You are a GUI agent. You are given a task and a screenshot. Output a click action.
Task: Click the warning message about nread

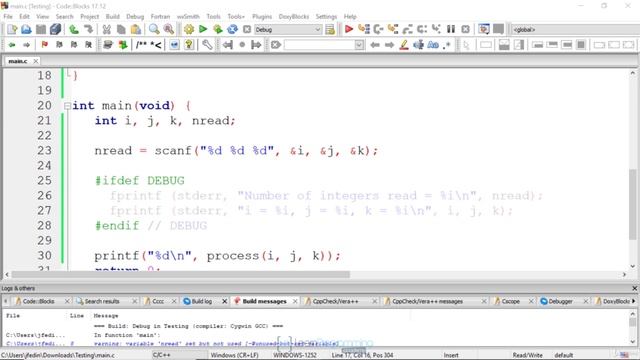coord(216,344)
